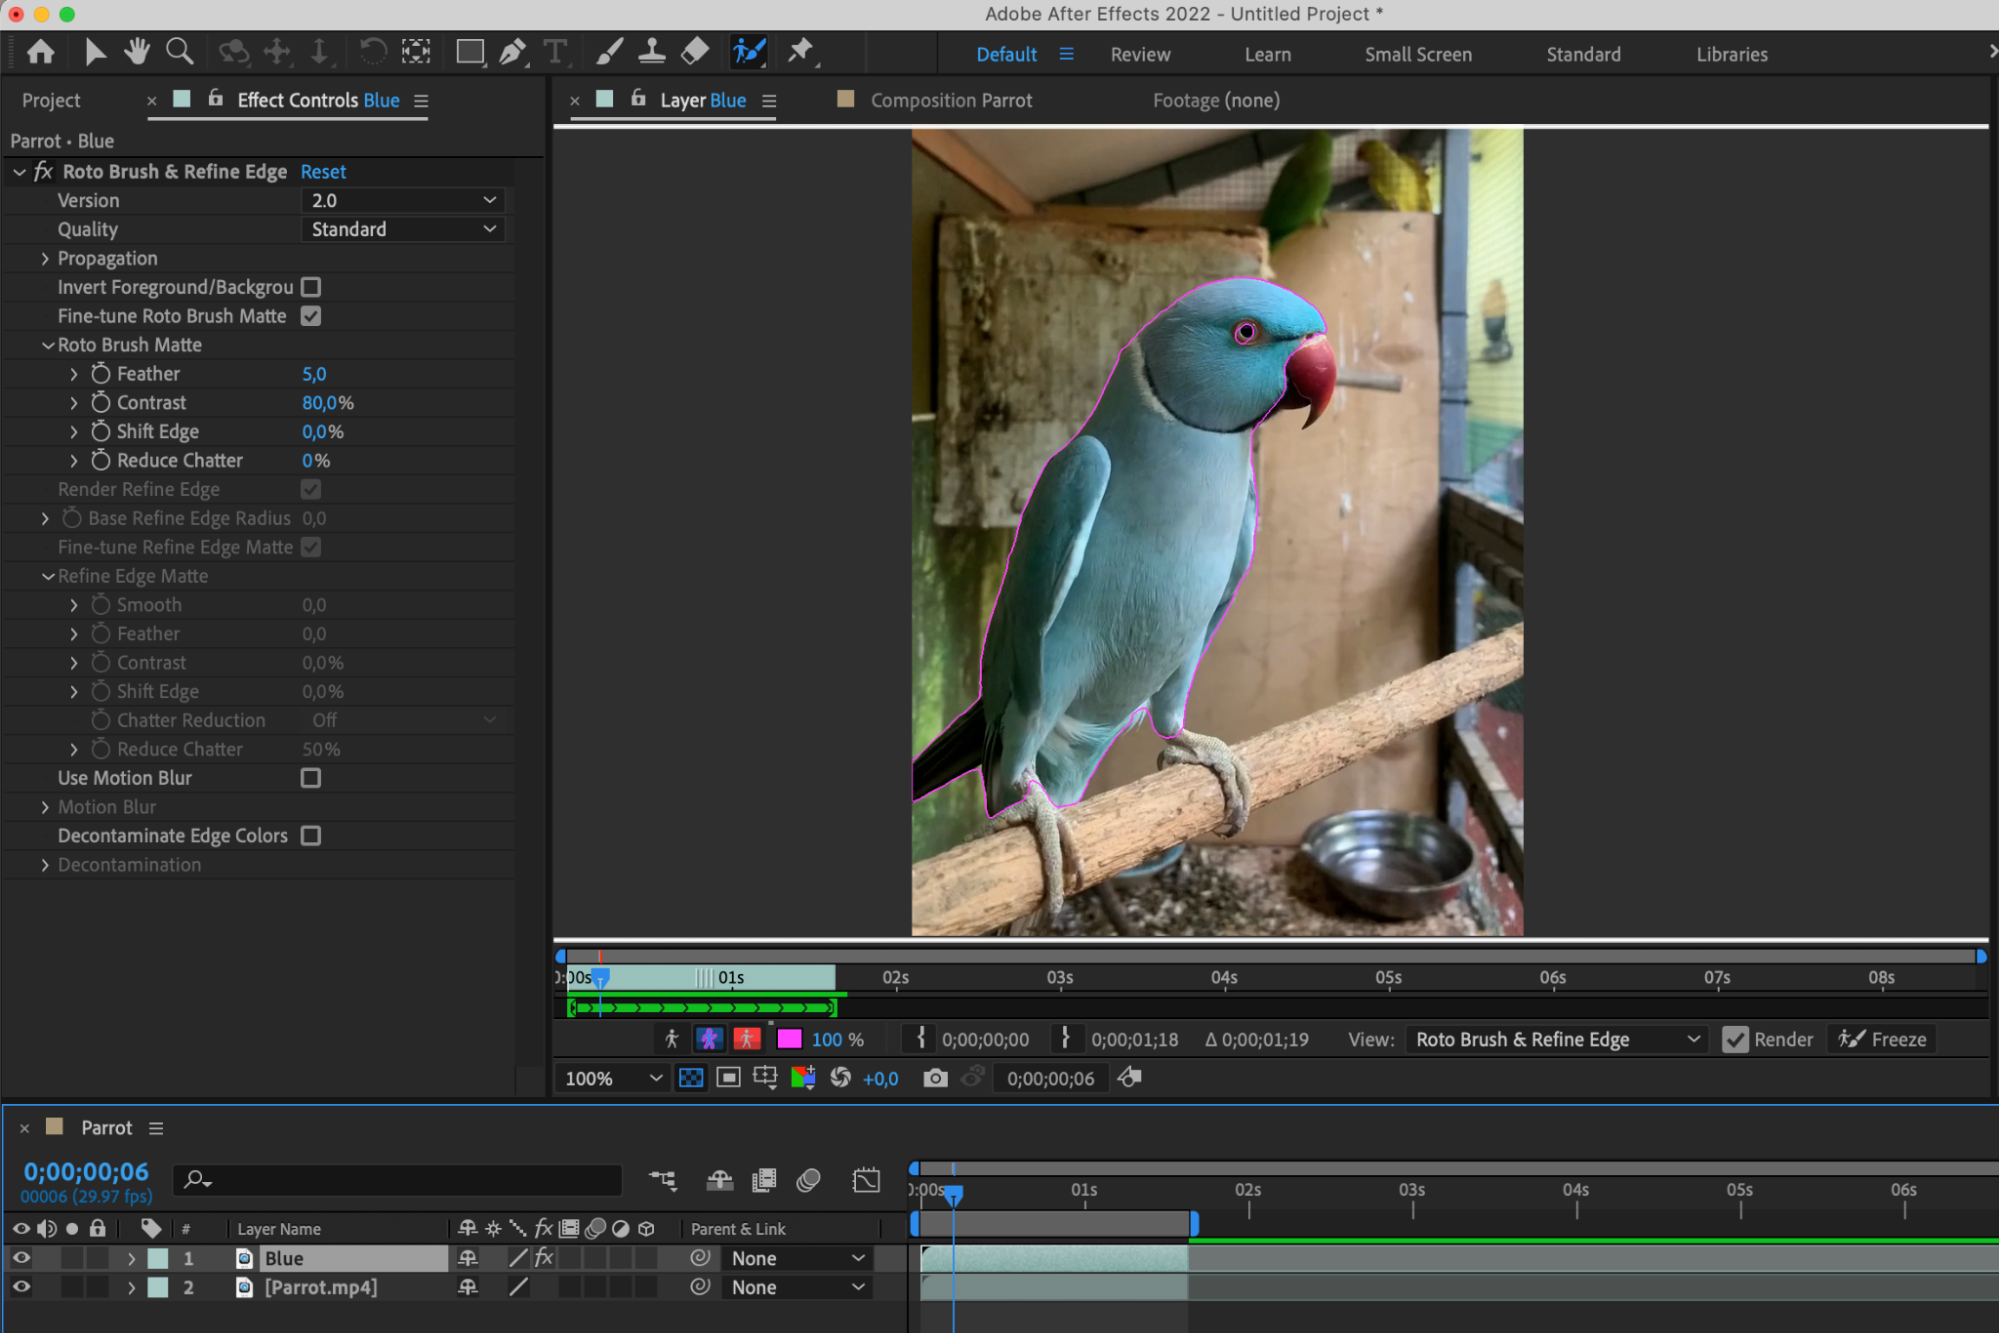
Task: Enable Use Motion Blur checkbox
Action: tap(311, 778)
